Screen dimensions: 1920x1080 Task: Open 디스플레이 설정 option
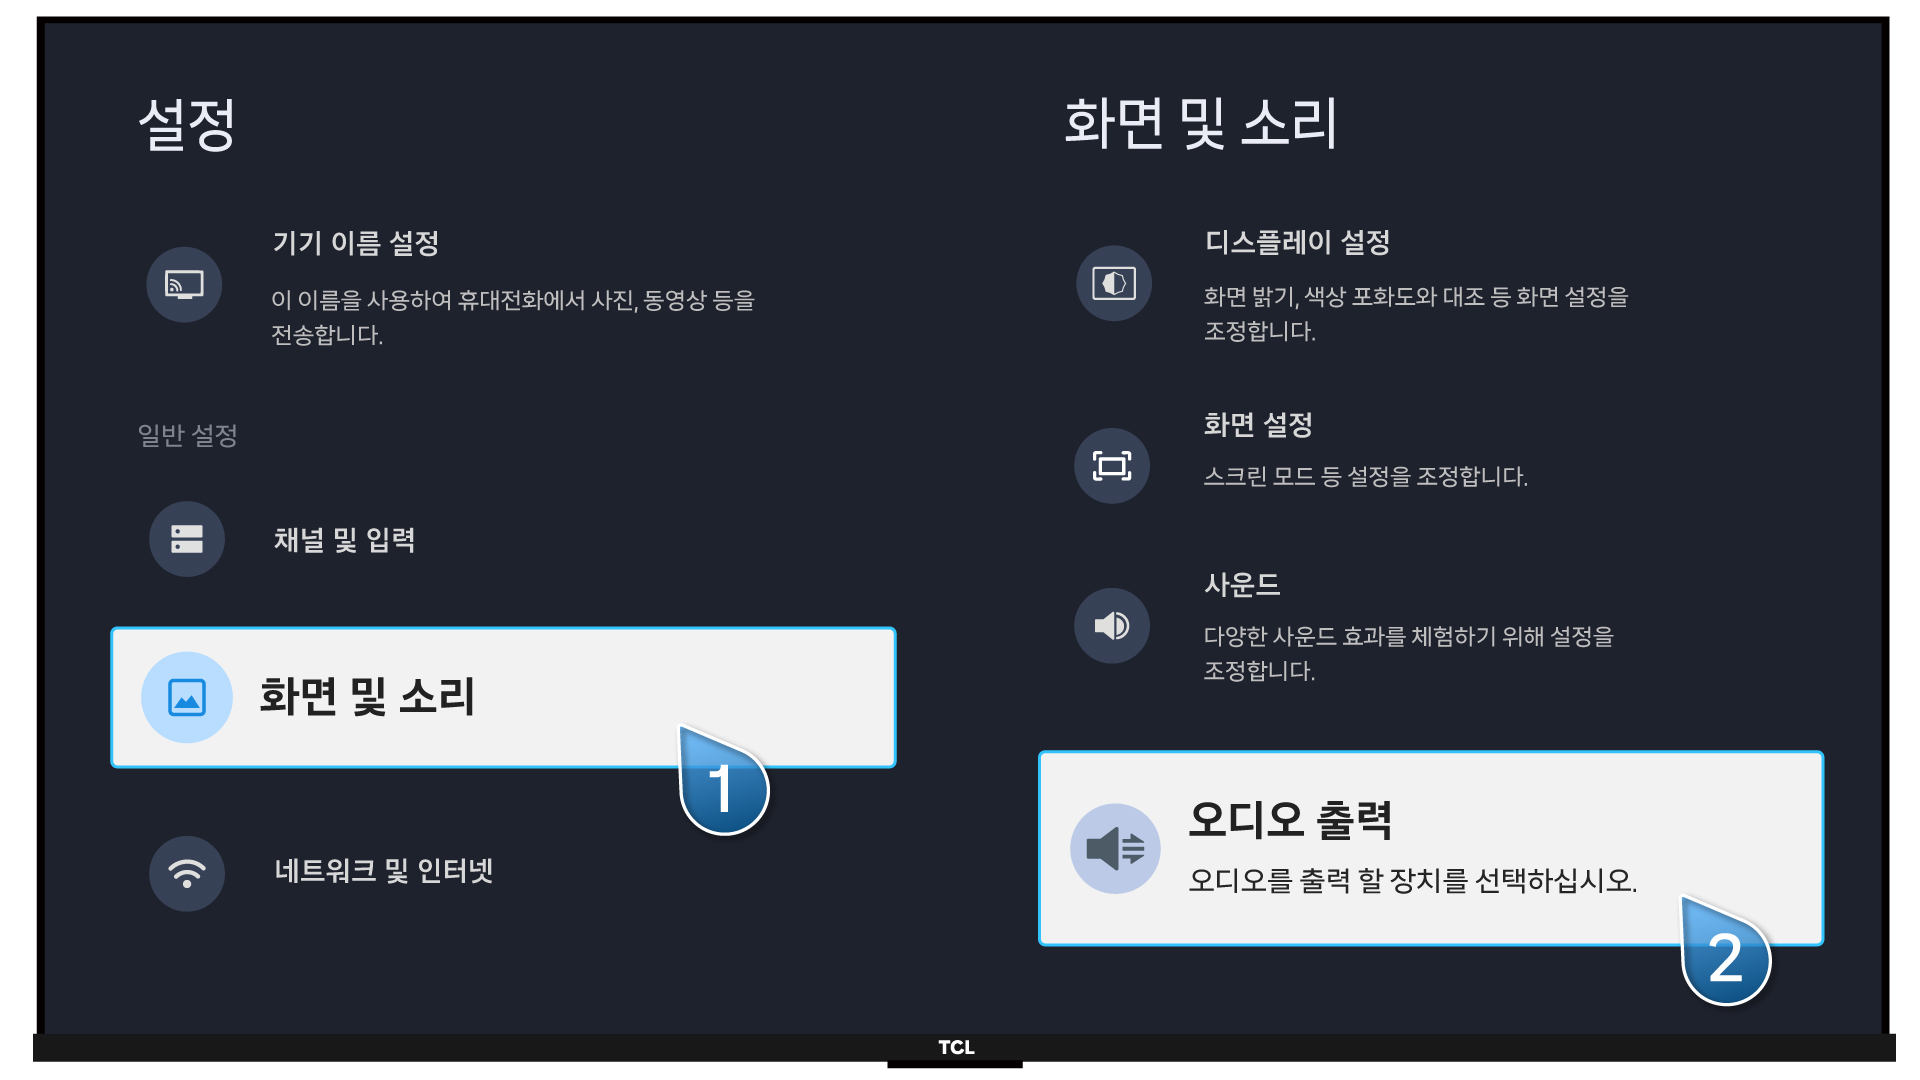pos(1297,242)
